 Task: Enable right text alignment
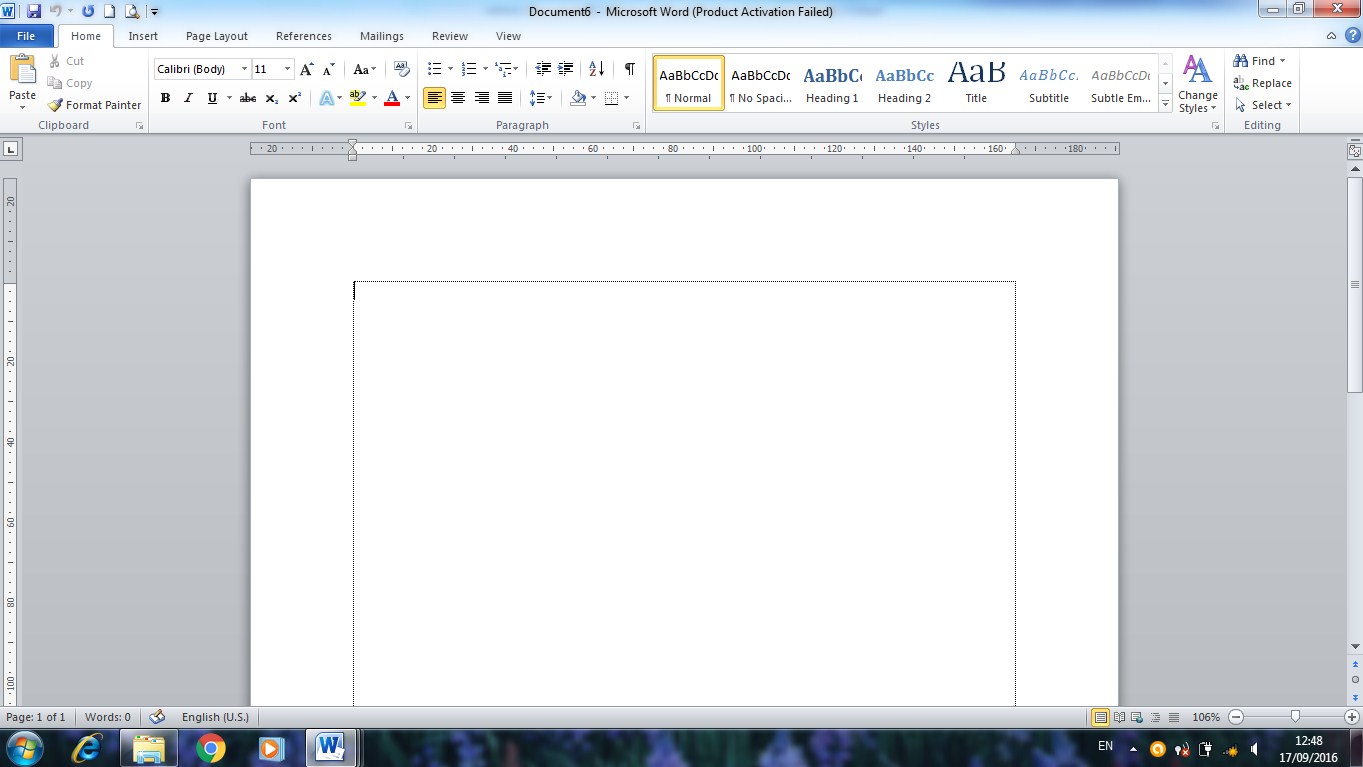coord(481,98)
